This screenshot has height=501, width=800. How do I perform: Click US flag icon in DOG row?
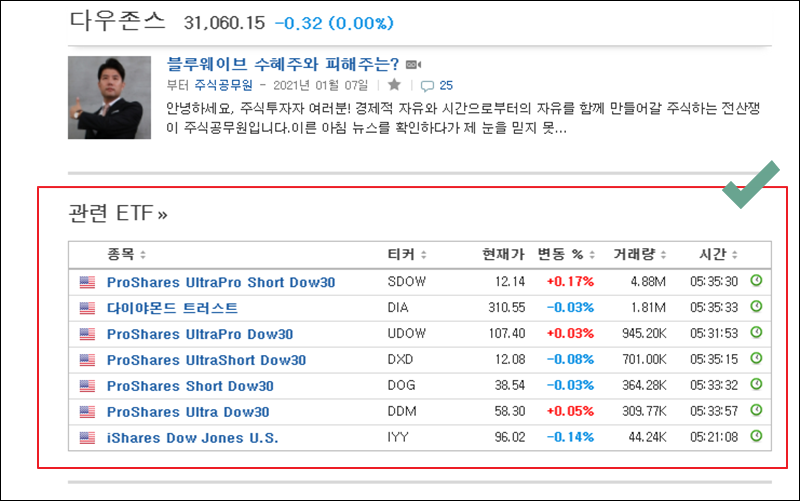point(87,386)
